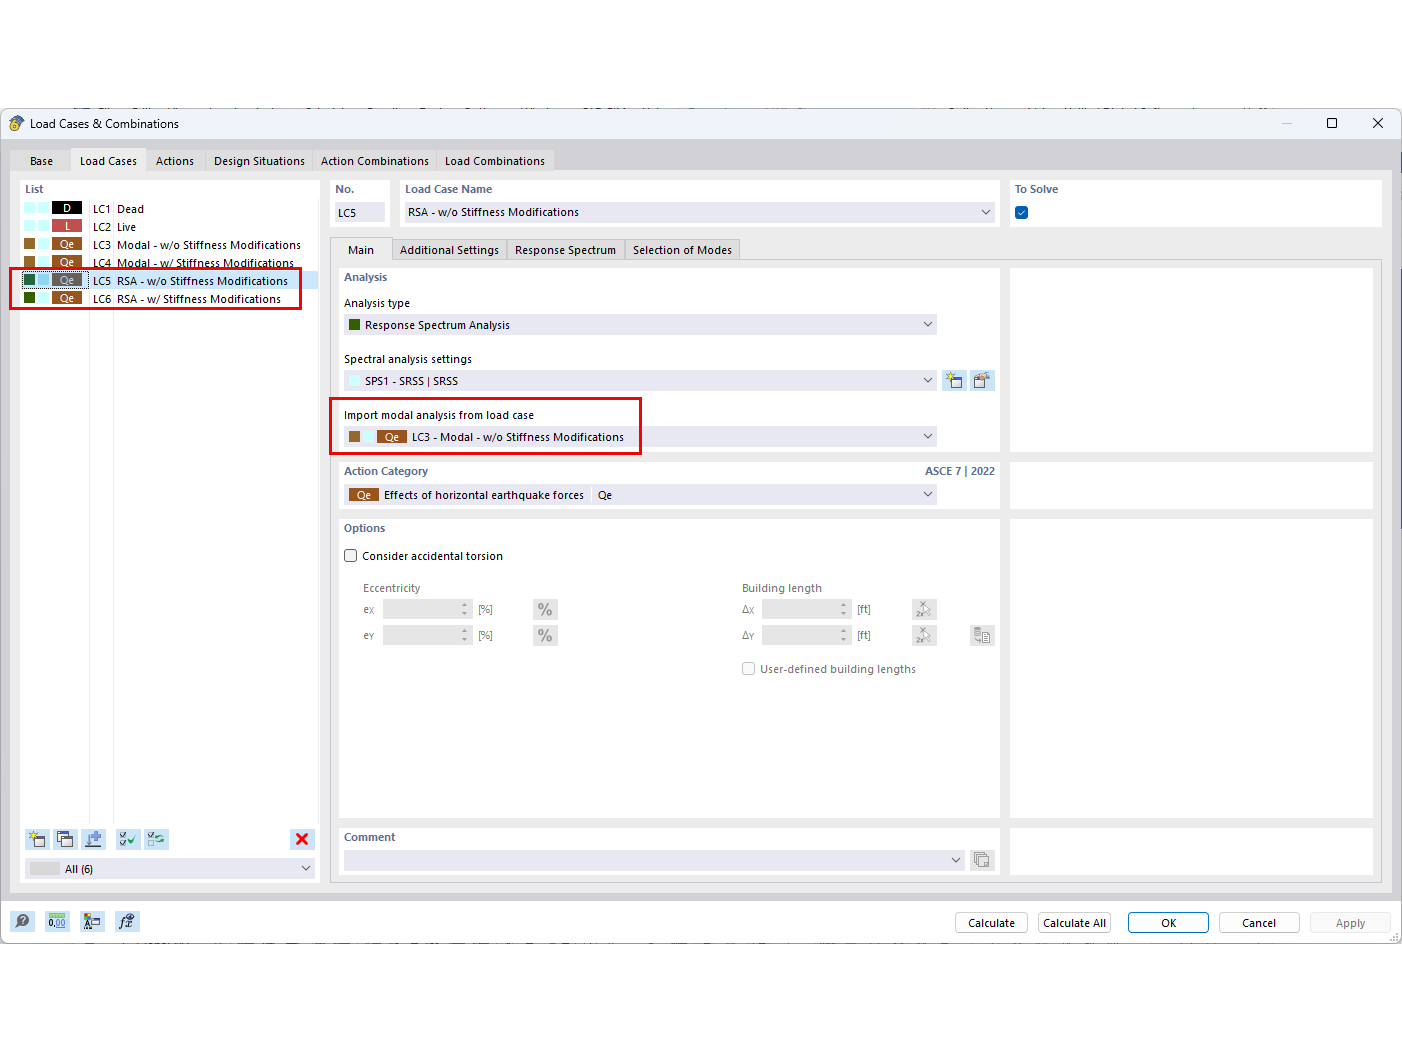
Task: Open the Action Combinations tab
Action: coord(374,160)
